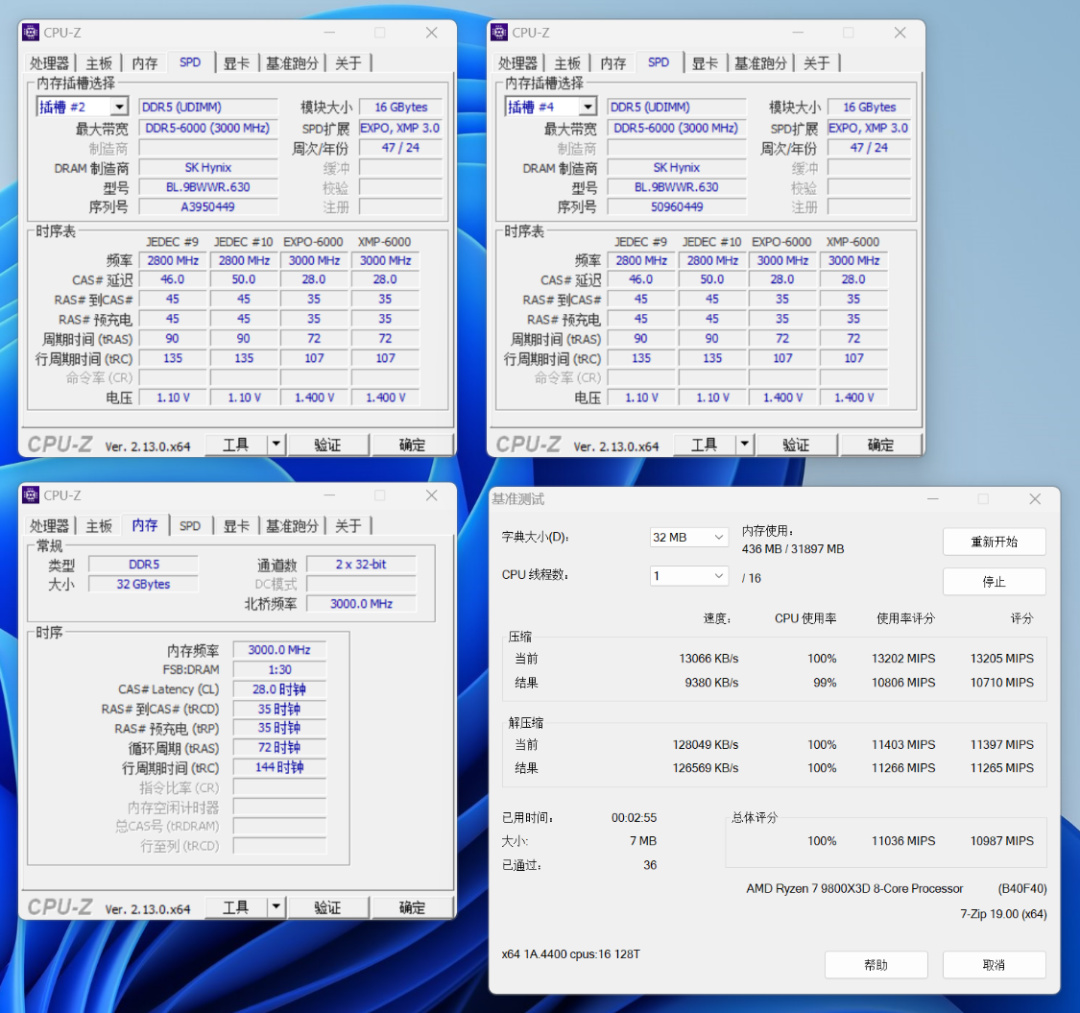Screen dimensions: 1080x1013
Task: Switch to 显卡 tab in slot #4 window
Action: 705,63
